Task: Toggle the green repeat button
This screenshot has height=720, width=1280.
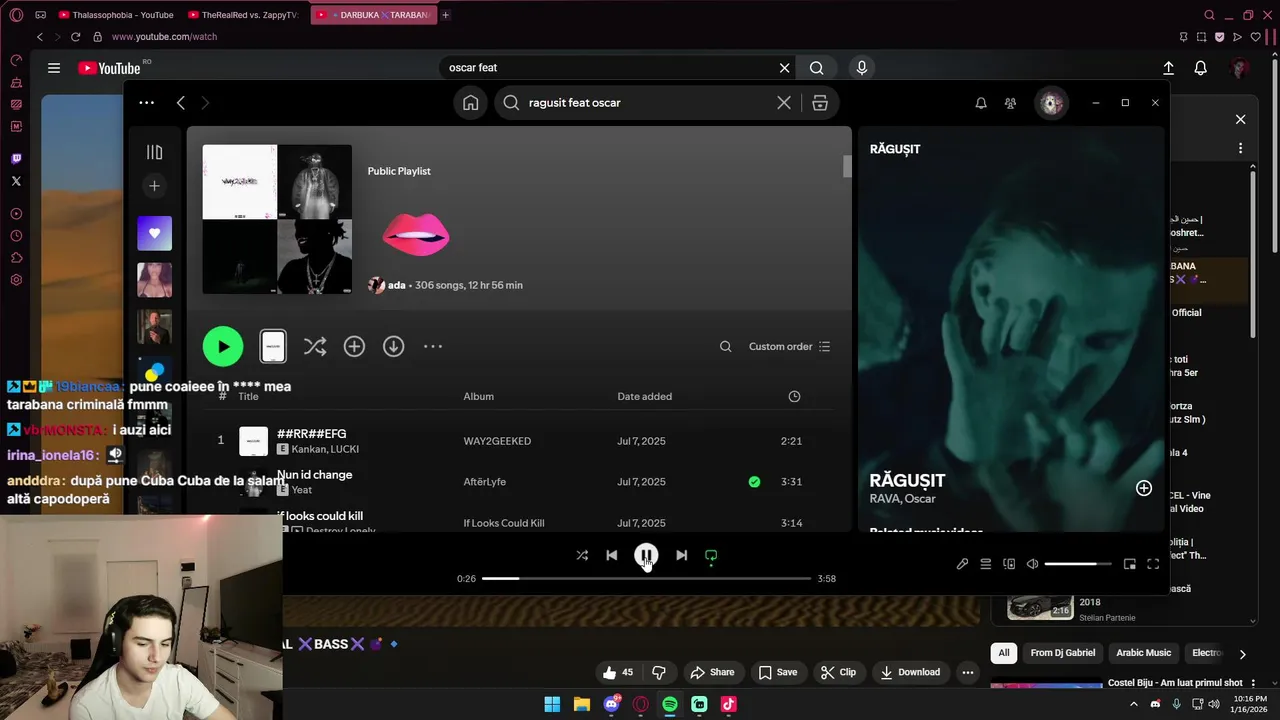Action: click(x=711, y=555)
